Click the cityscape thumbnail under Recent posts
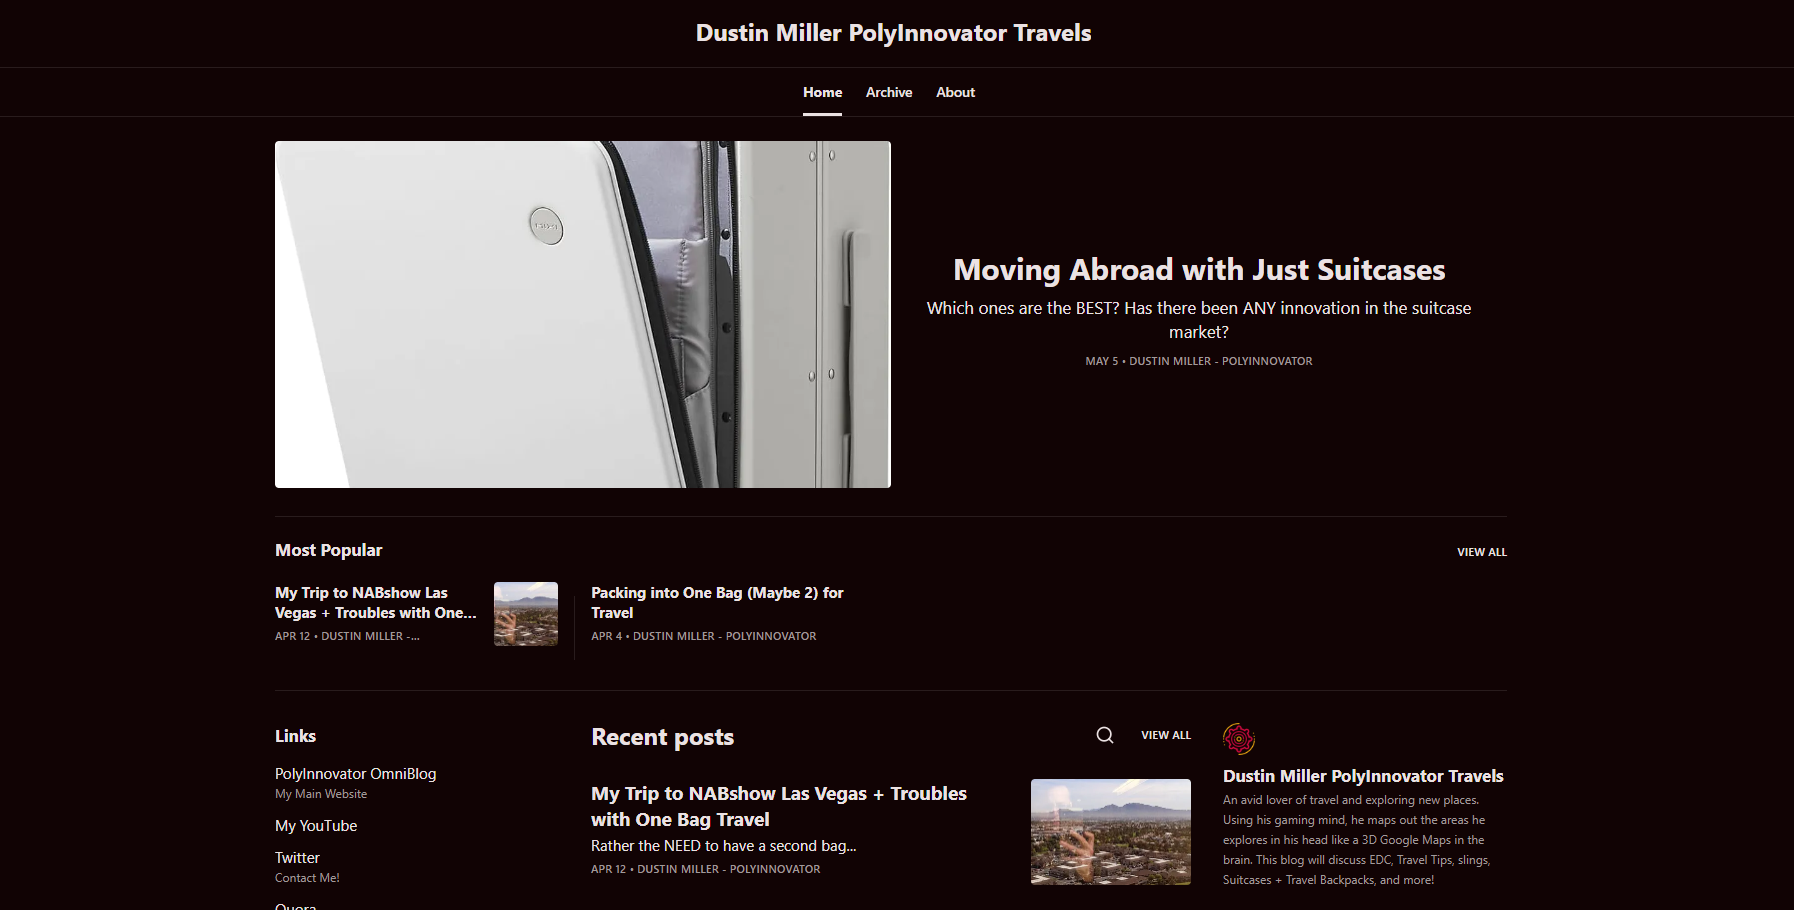 (x=1110, y=831)
